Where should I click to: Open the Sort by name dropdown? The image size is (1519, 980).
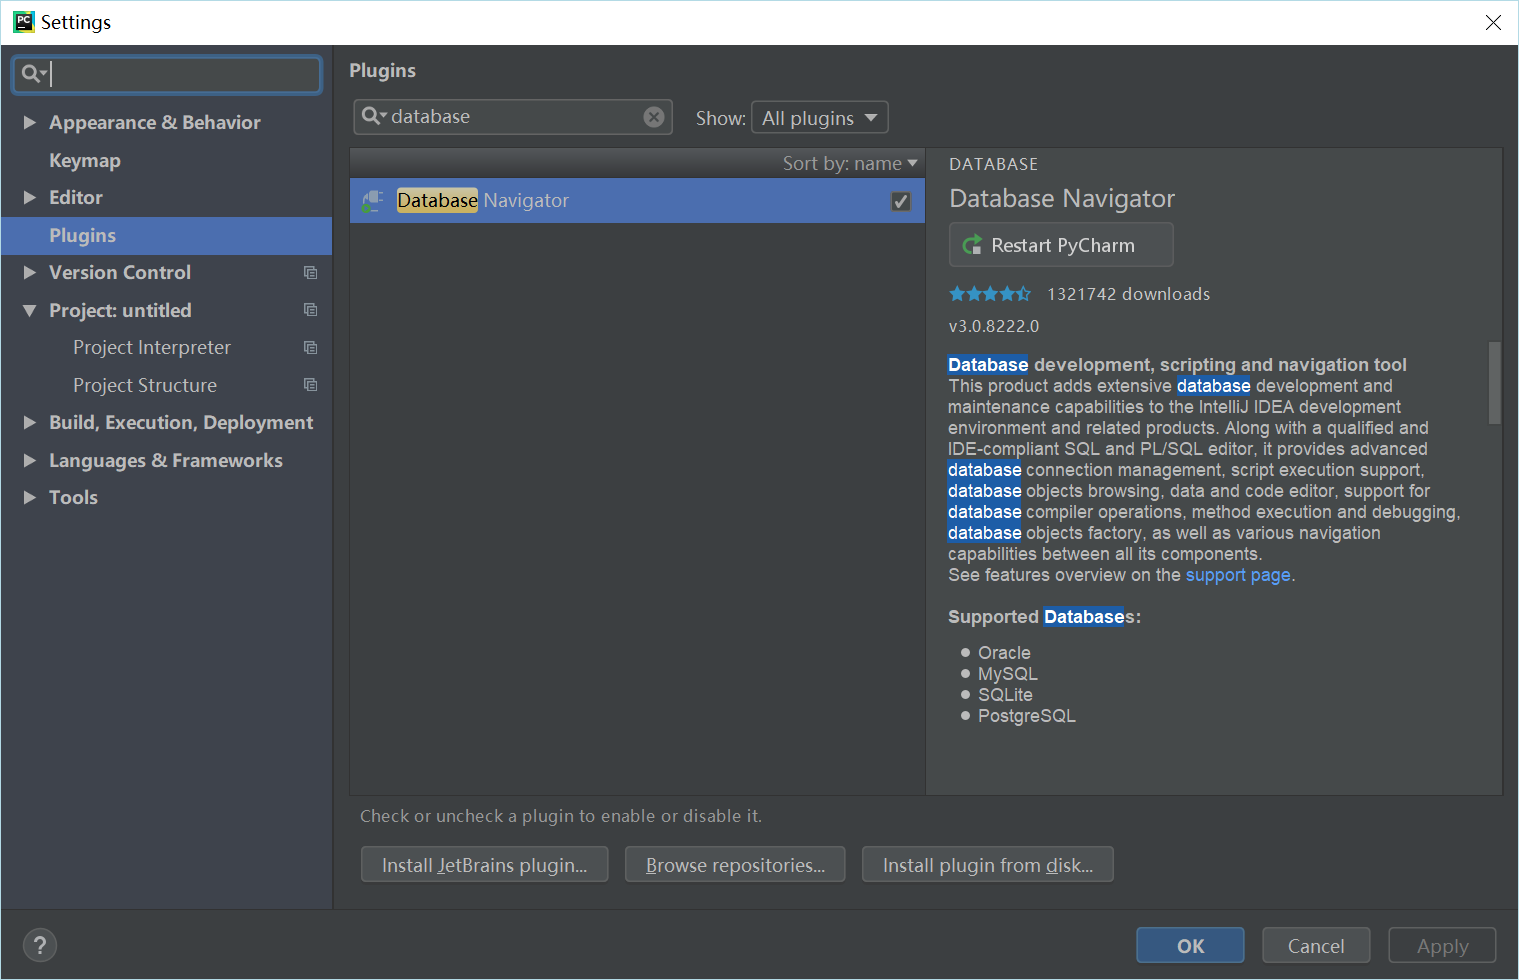point(849,162)
